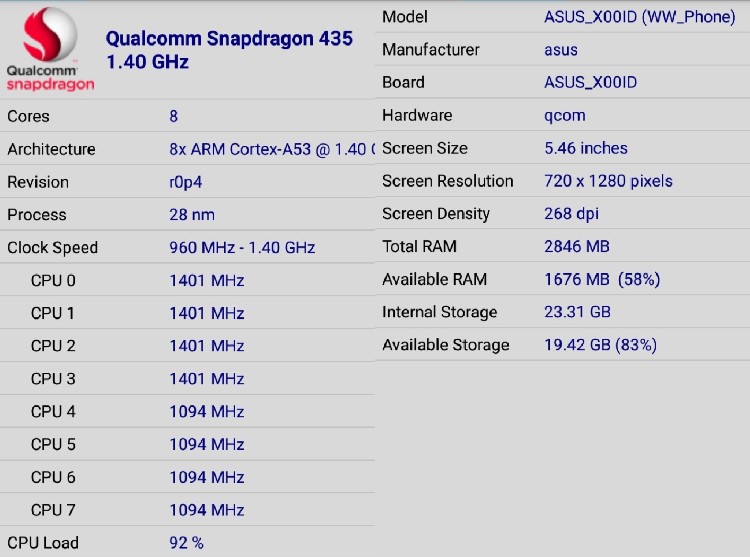
Task: Select the CPU 7 label
Action: pyautogui.click(x=53, y=510)
